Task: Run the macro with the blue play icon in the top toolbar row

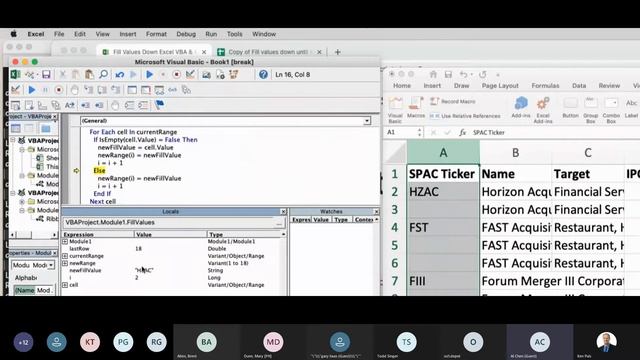Action: click(x=149, y=74)
